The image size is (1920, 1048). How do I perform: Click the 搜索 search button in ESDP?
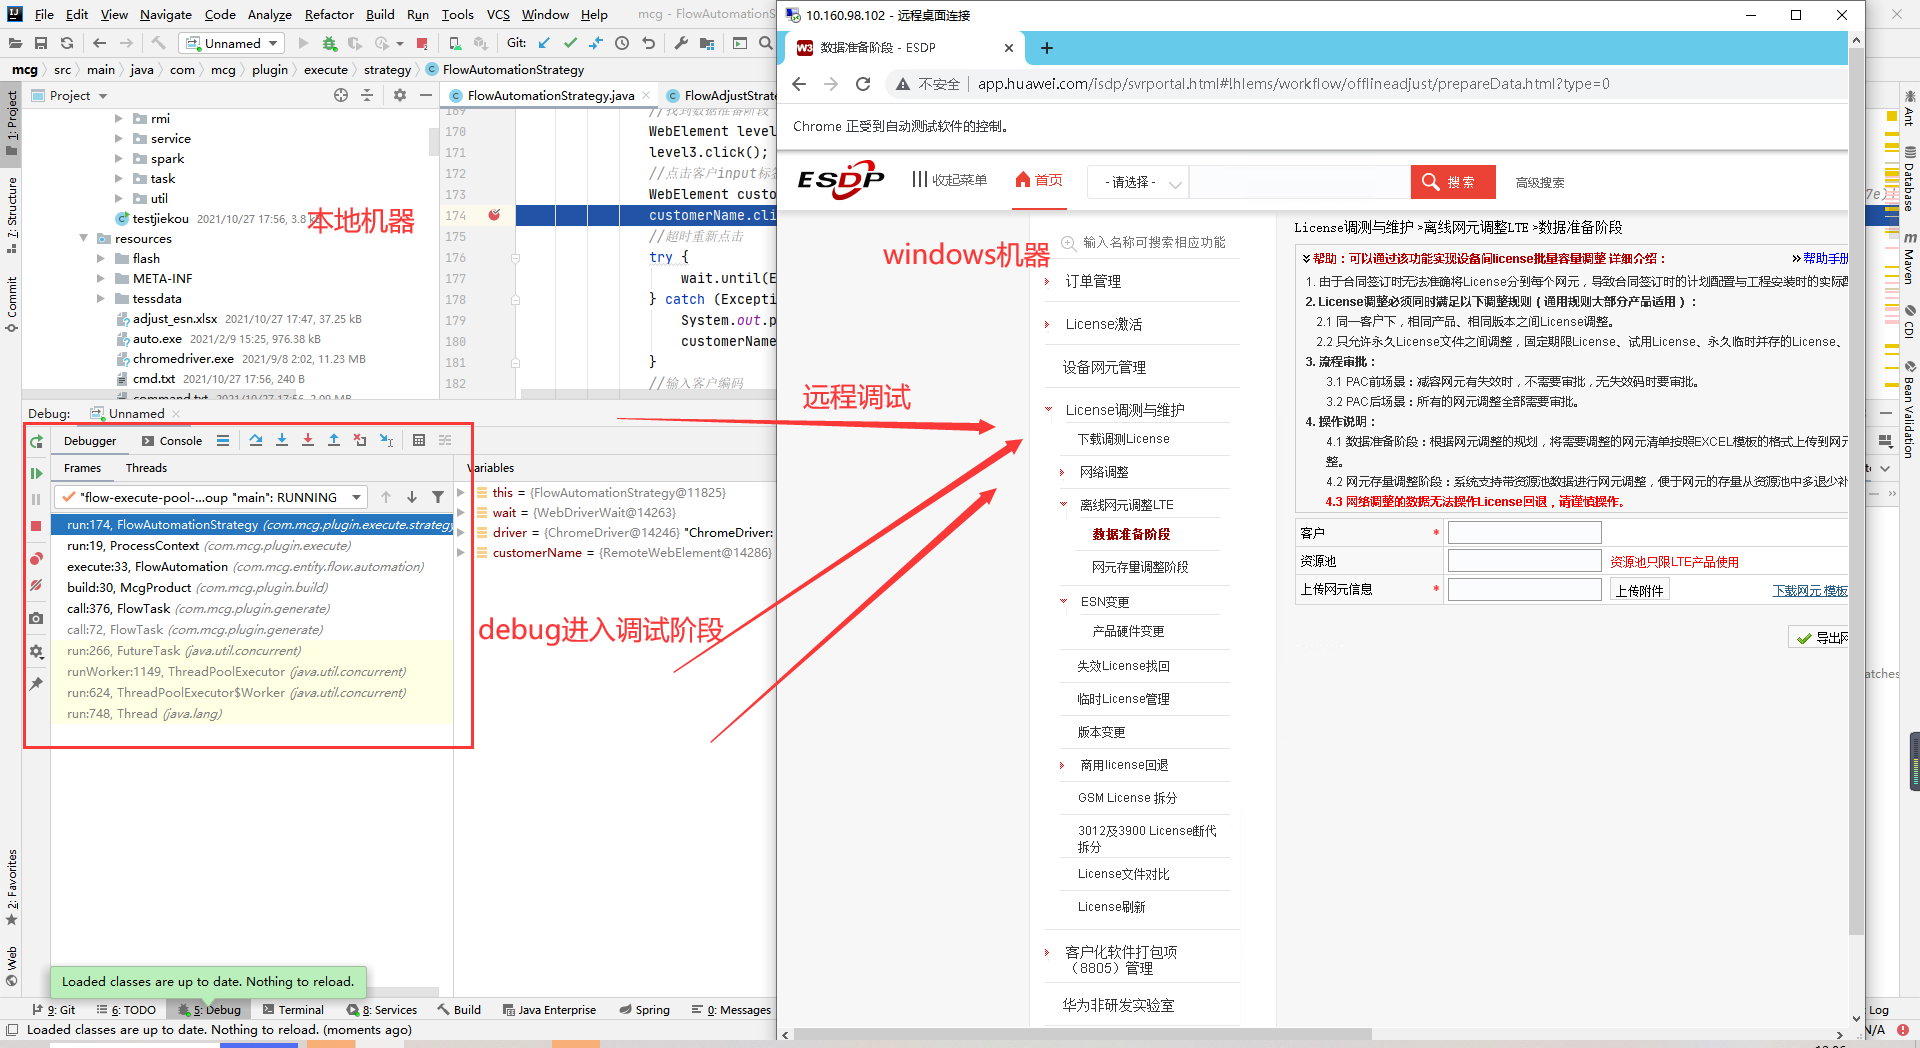(1453, 182)
